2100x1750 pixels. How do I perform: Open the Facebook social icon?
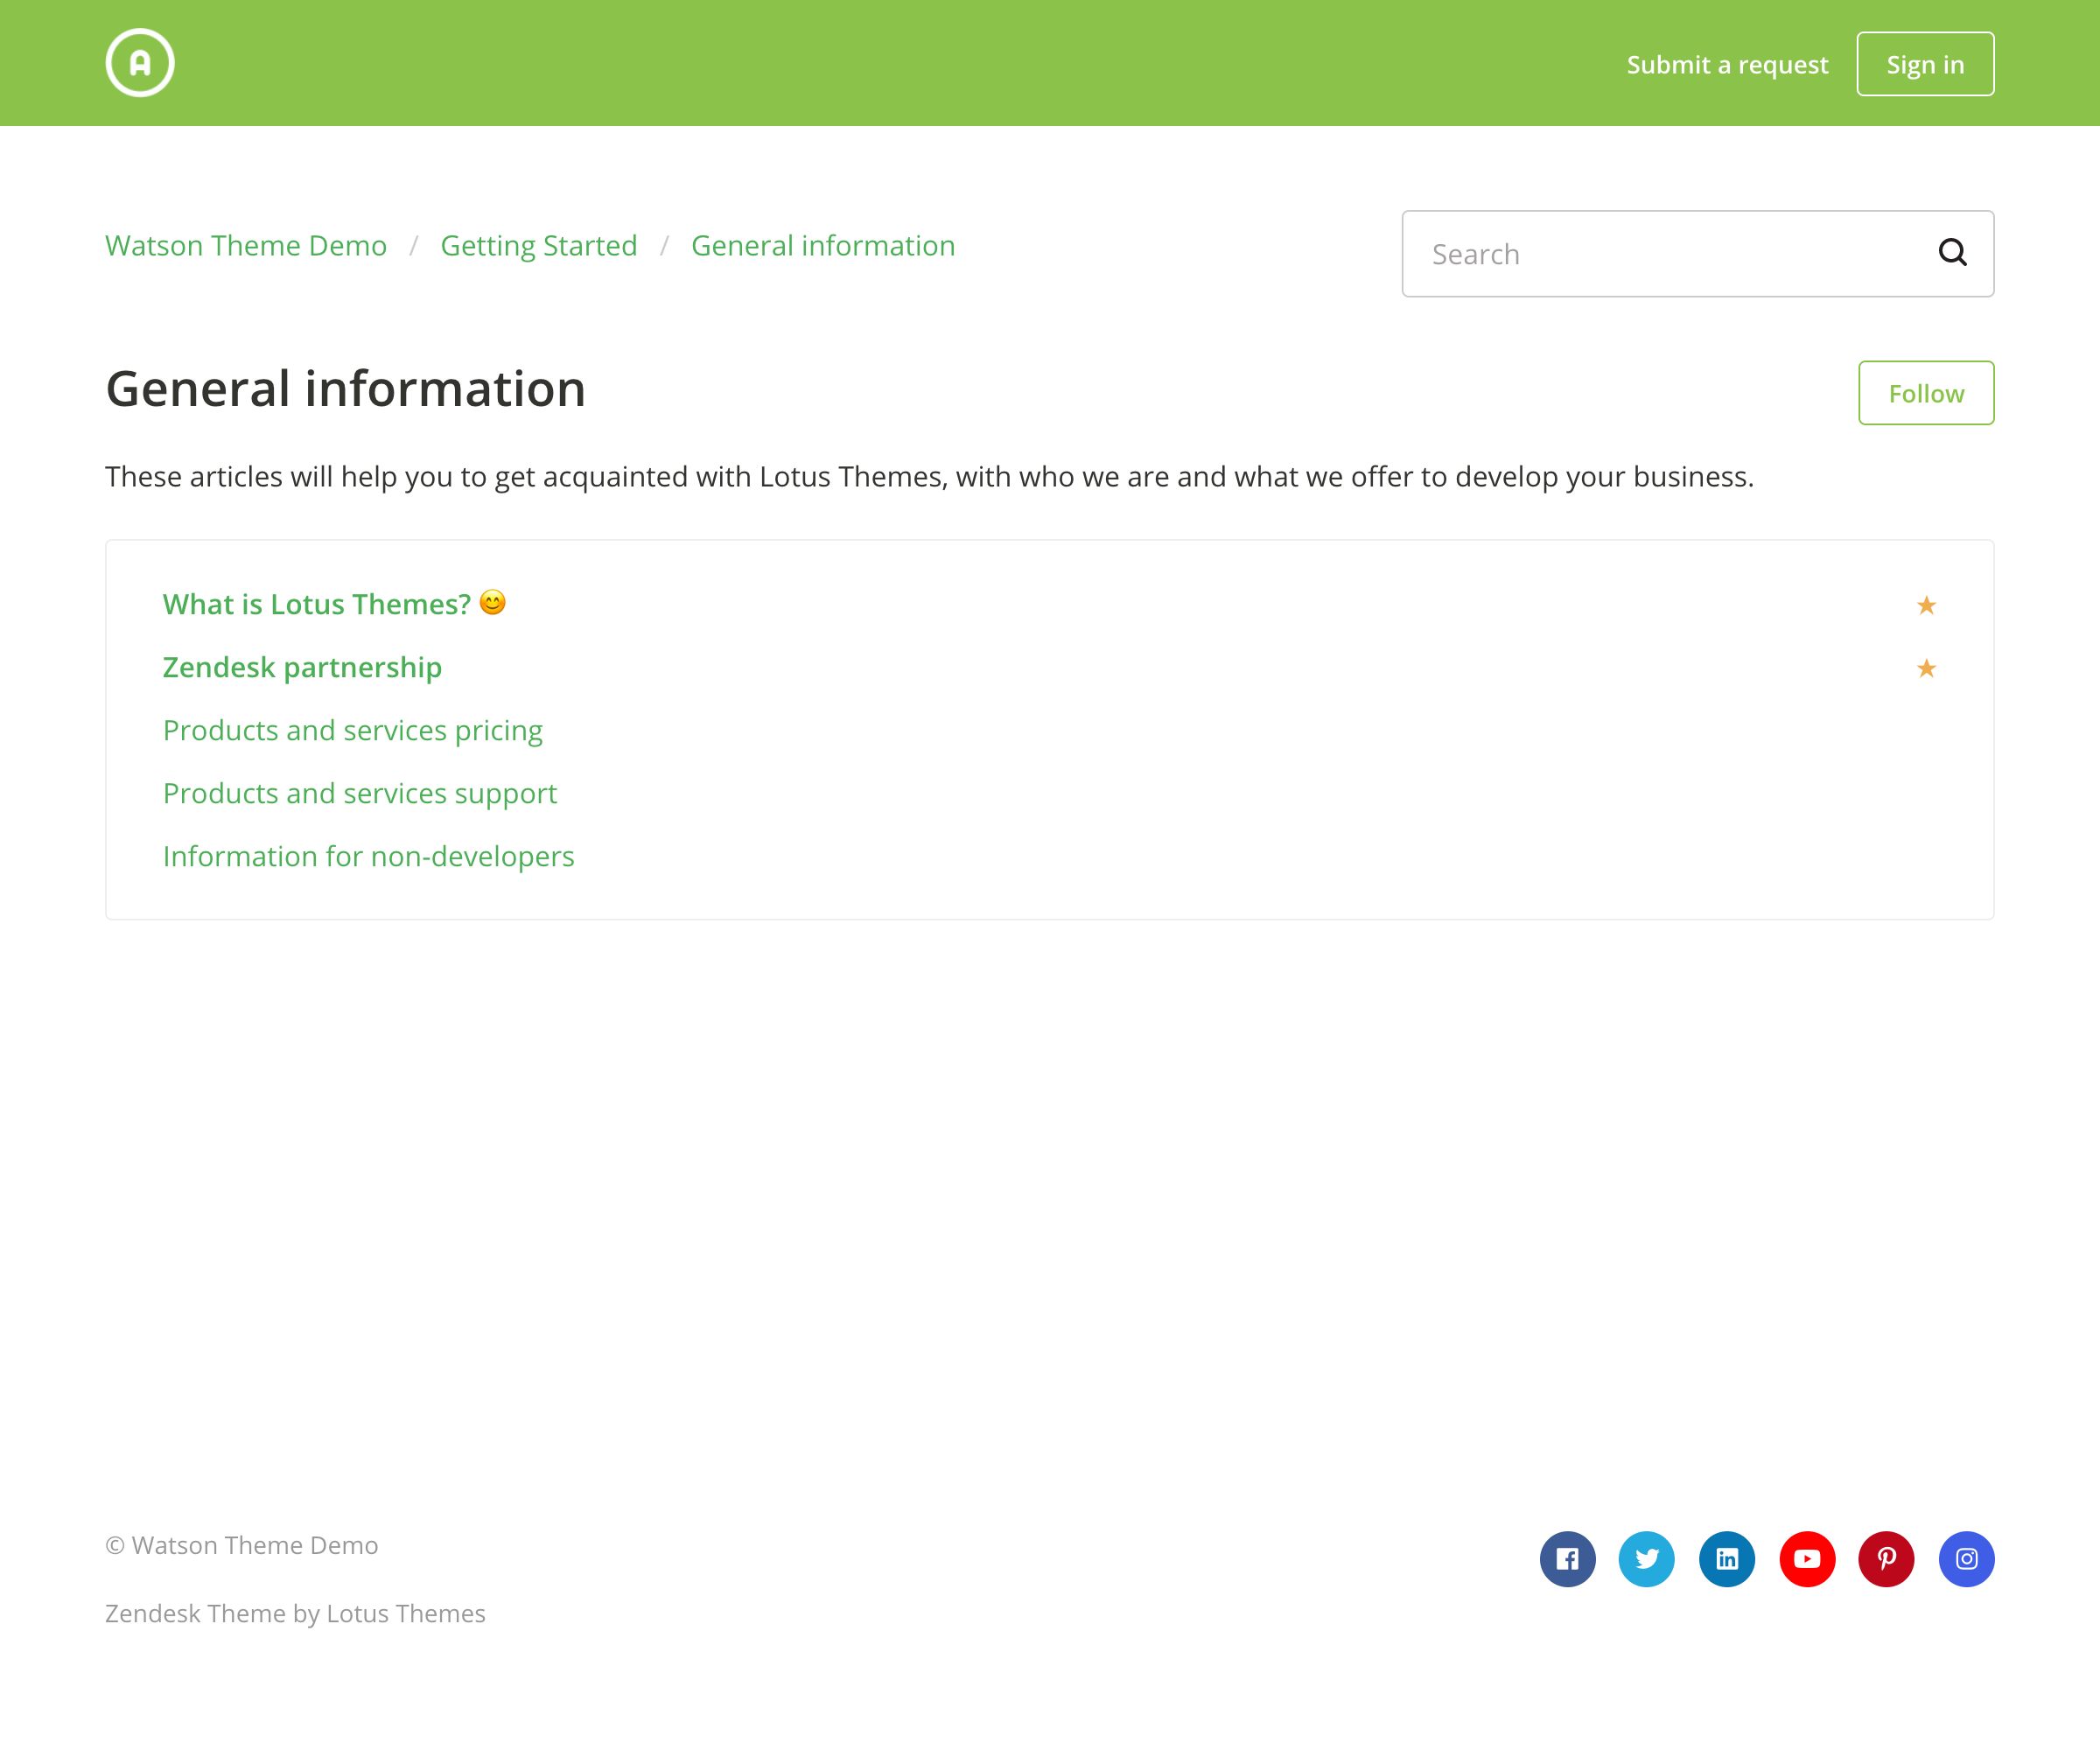(x=1567, y=1558)
